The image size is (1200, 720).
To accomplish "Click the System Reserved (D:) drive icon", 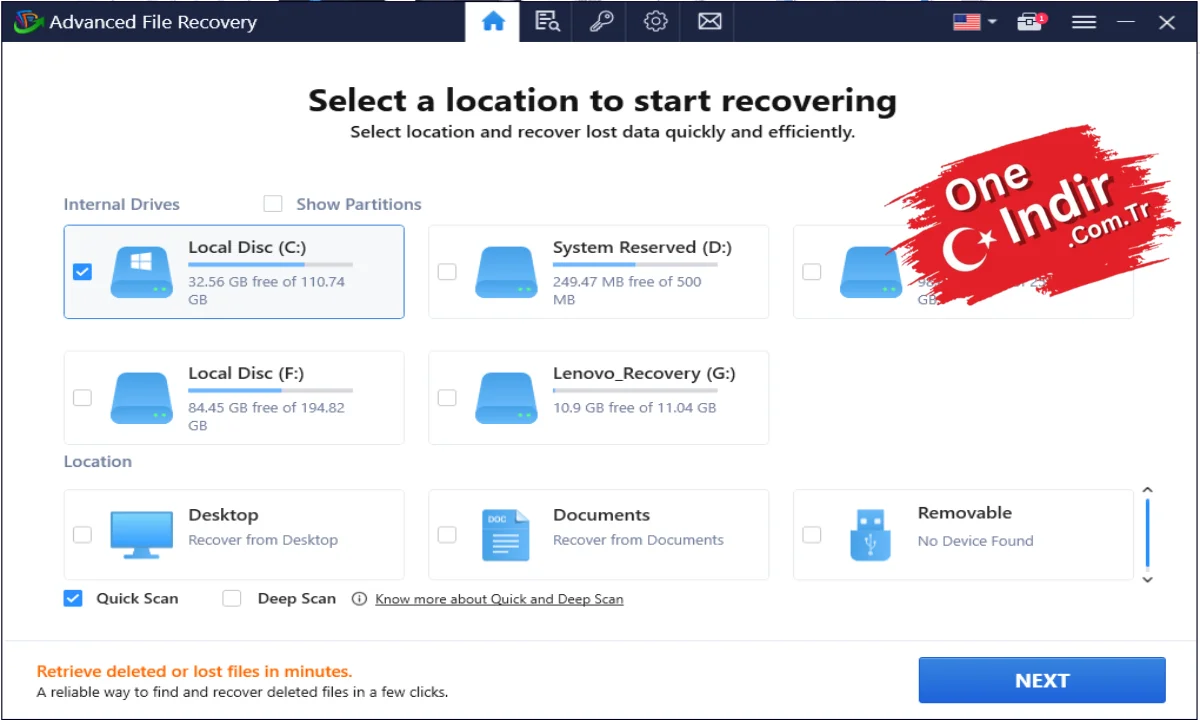I will (506, 272).
